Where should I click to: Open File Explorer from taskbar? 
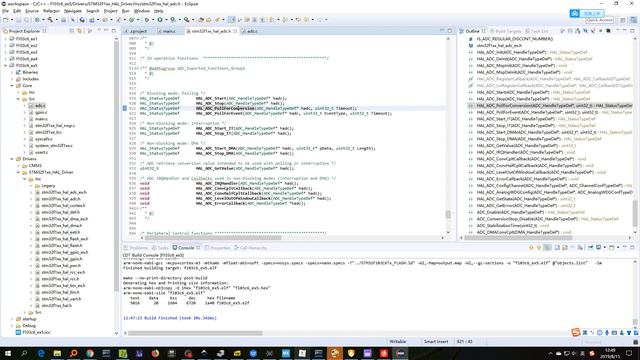click(x=57, y=353)
